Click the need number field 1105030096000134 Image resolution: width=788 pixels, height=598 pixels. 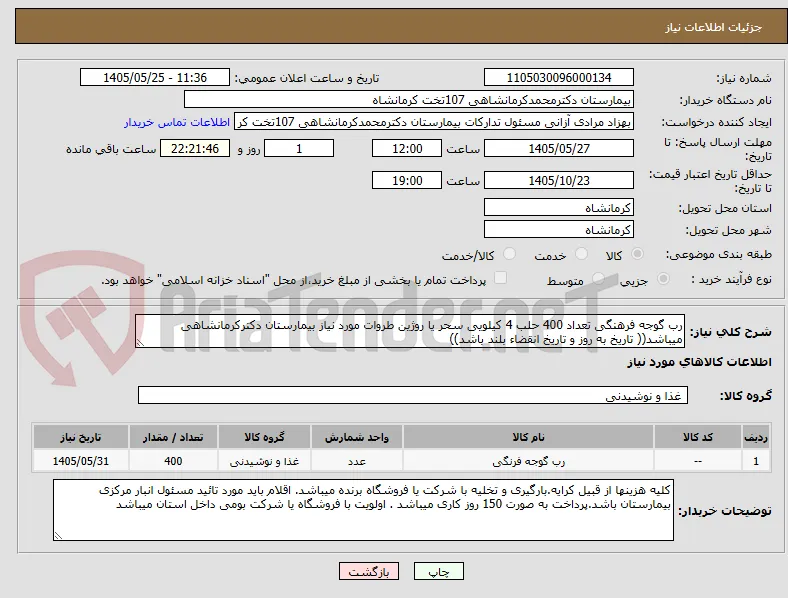click(x=559, y=77)
